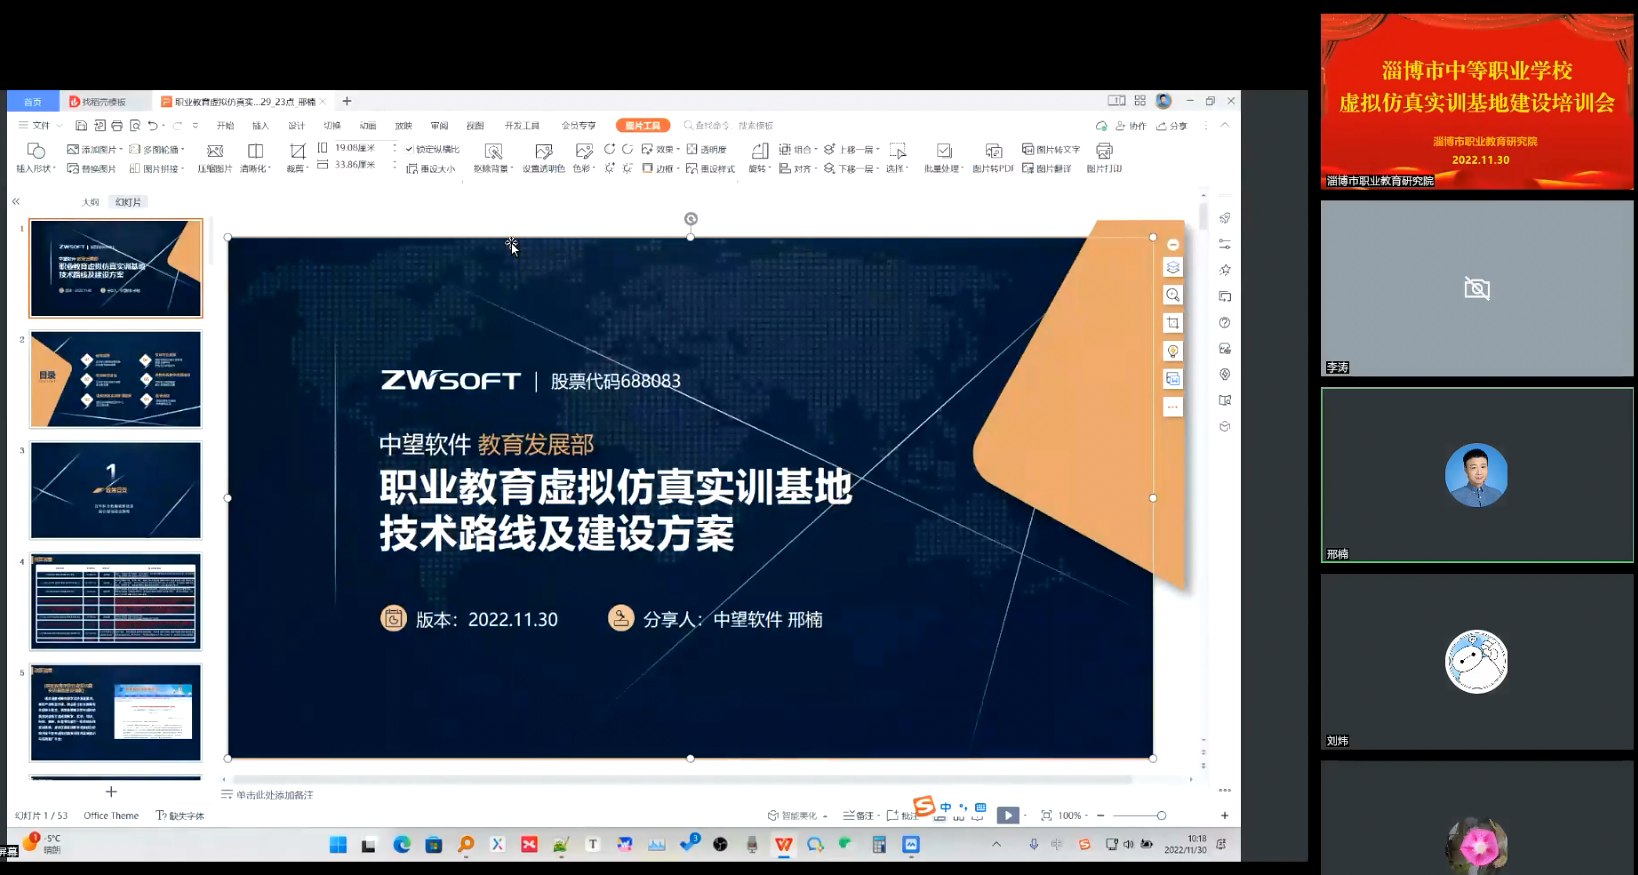Add a new slide with the plus button
Screen dimensions: 1638x875
tap(111, 791)
